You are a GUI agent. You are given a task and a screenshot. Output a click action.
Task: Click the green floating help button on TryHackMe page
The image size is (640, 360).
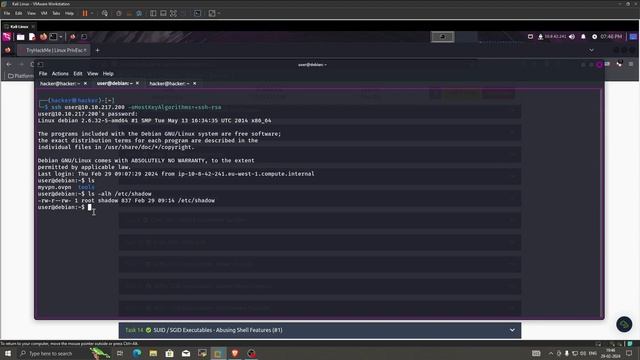point(624,324)
